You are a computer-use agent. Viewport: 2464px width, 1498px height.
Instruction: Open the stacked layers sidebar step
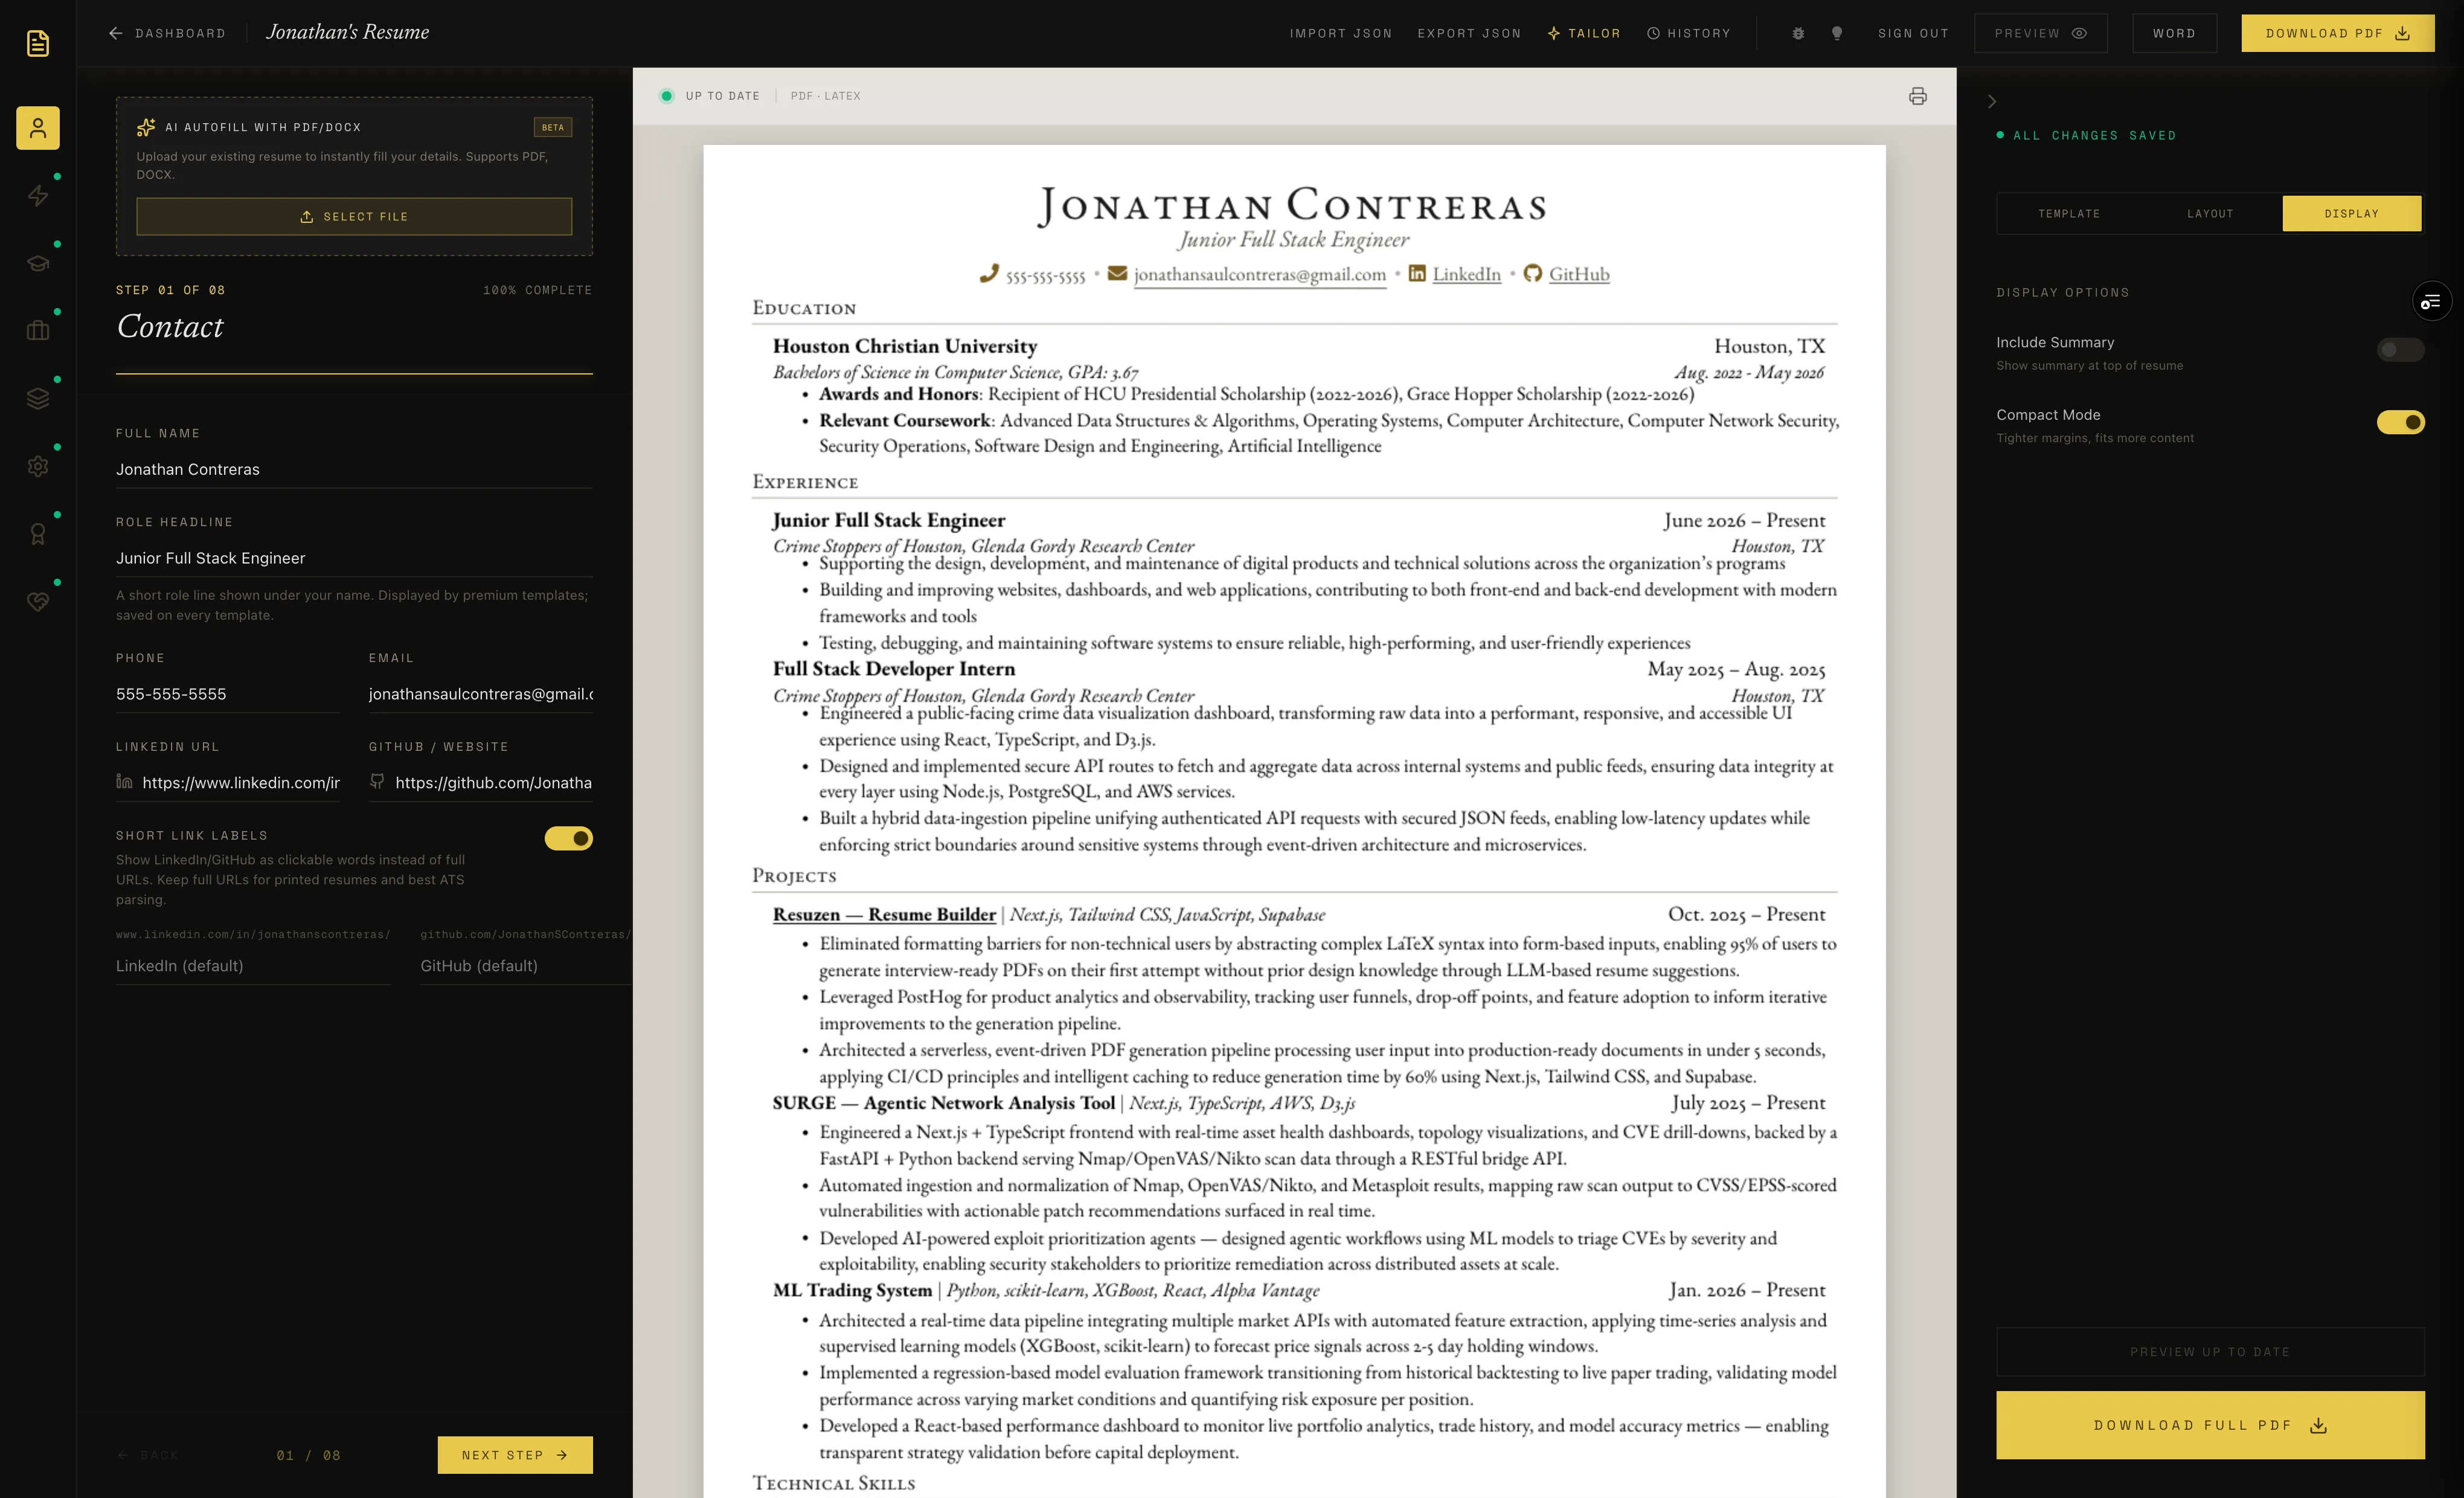click(38, 398)
